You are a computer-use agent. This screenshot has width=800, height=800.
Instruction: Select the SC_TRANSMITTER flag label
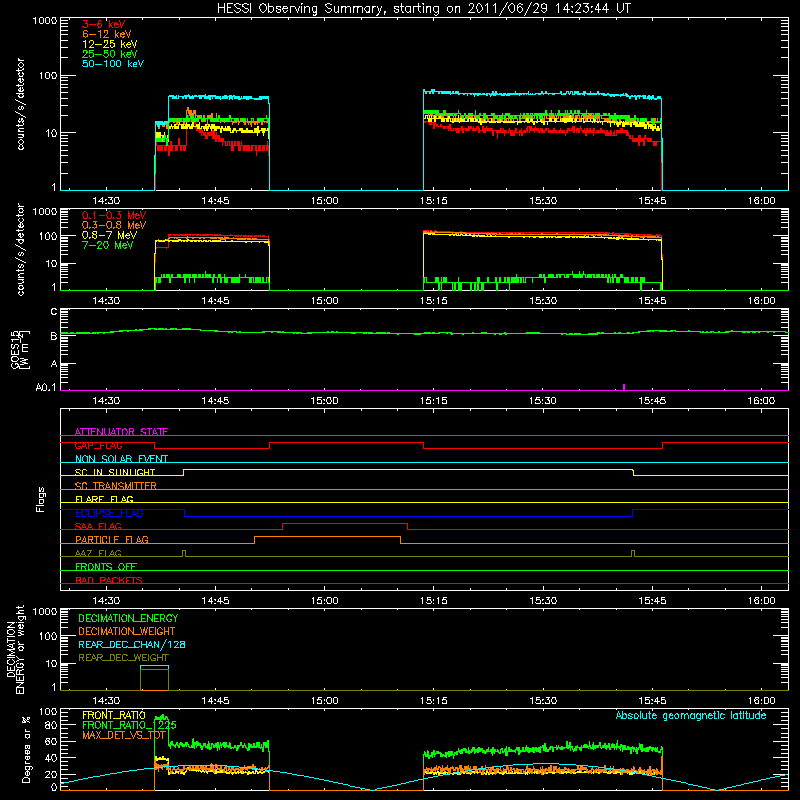point(115,486)
